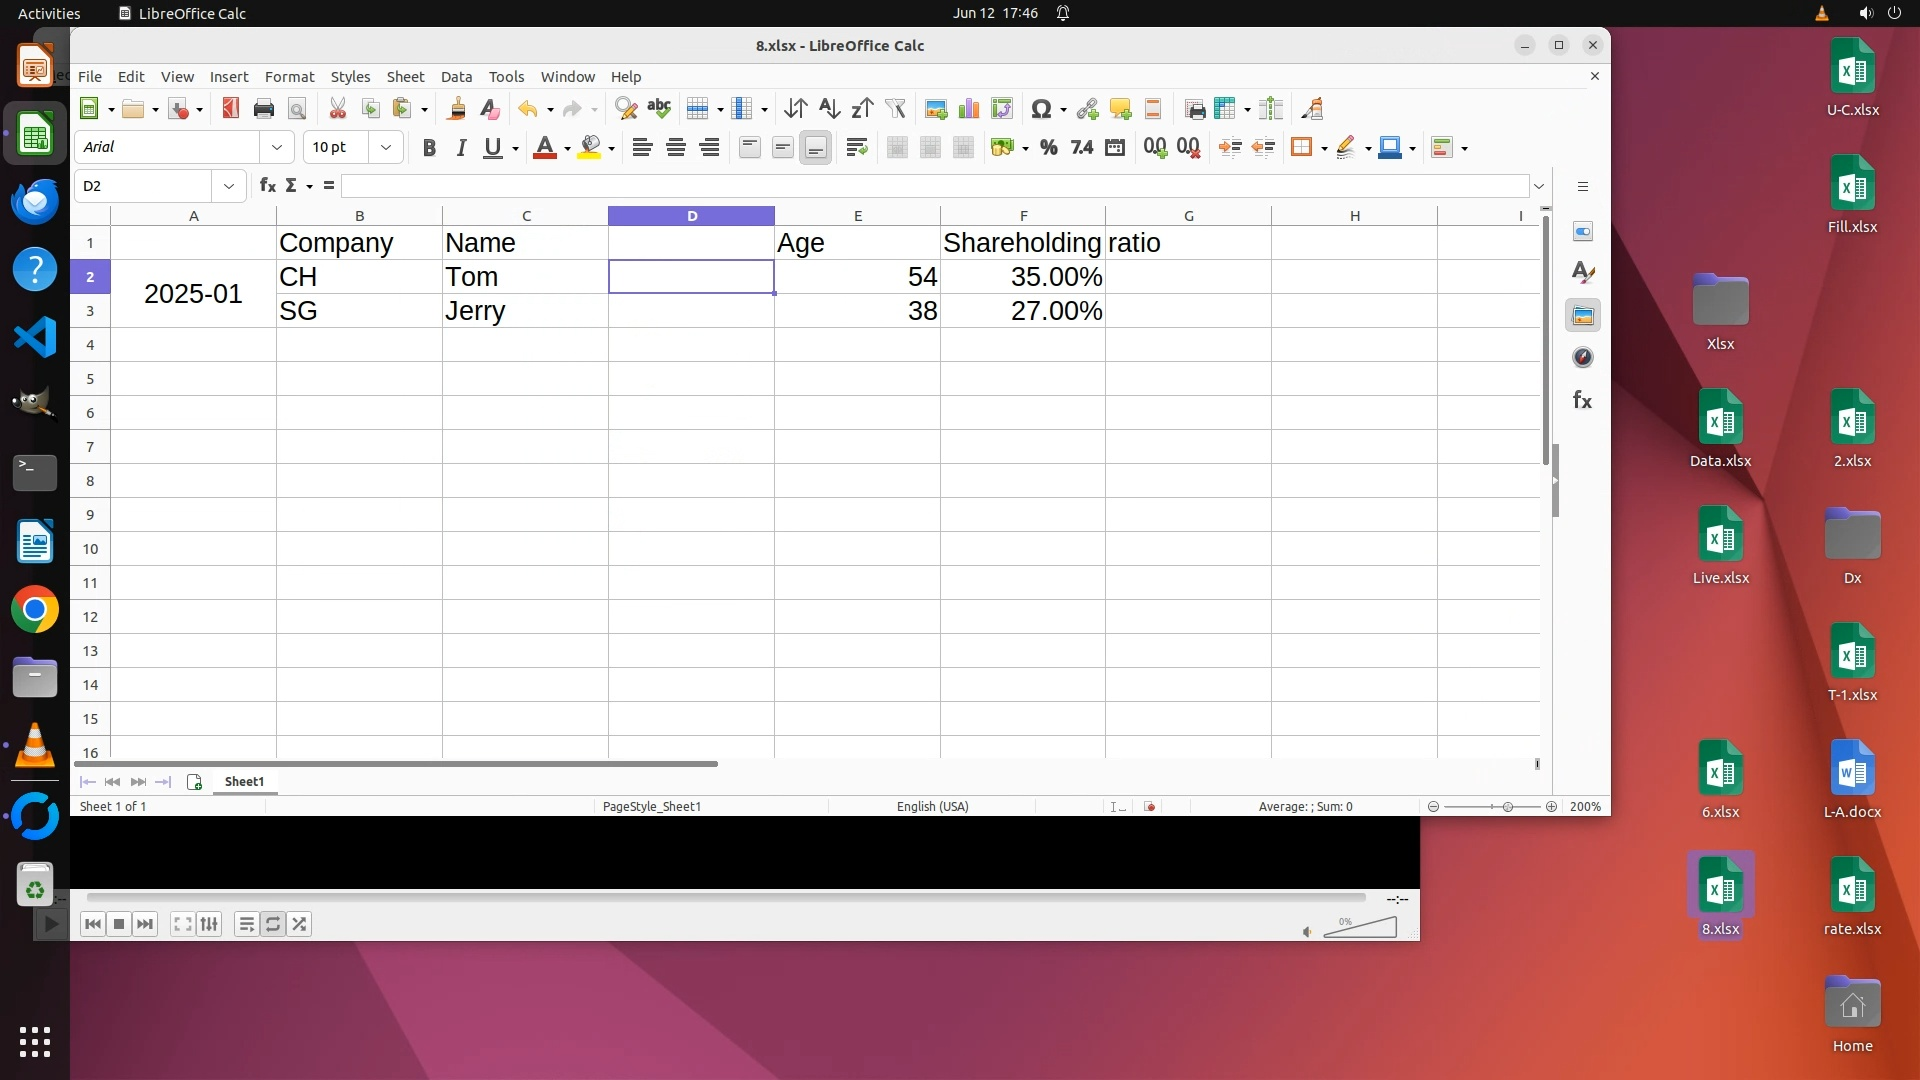Click the VLC stop playback button
The width and height of the screenshot is (1920, 1080).
tap(119, 924)
